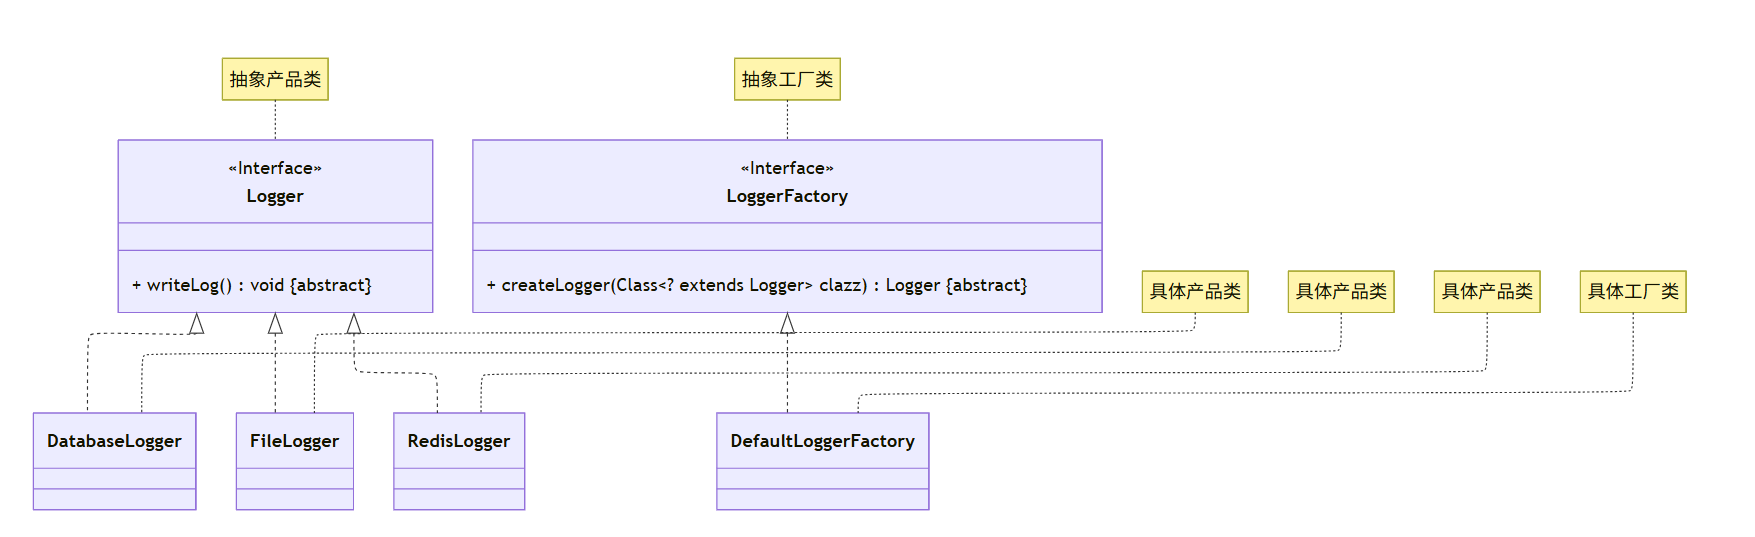The height and width of the screenshot is (537, 1755).
Task: Select the writeLog() method text
Action: pyautogui.click(x=252, y=285)
